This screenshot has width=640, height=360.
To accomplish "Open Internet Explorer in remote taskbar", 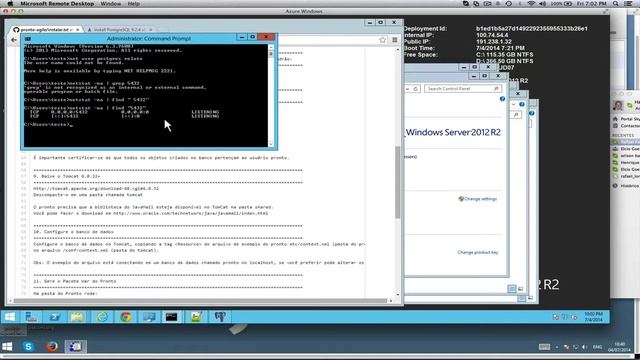I will point(102,317).
